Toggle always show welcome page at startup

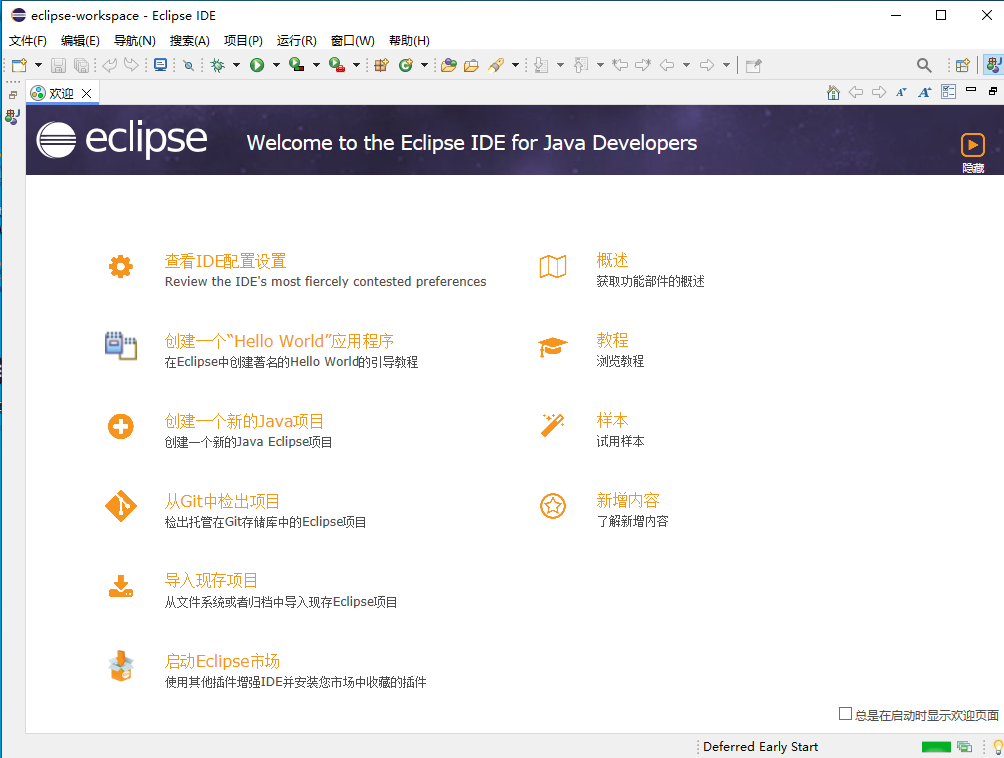pyautogui.click(x=846, y=714)
